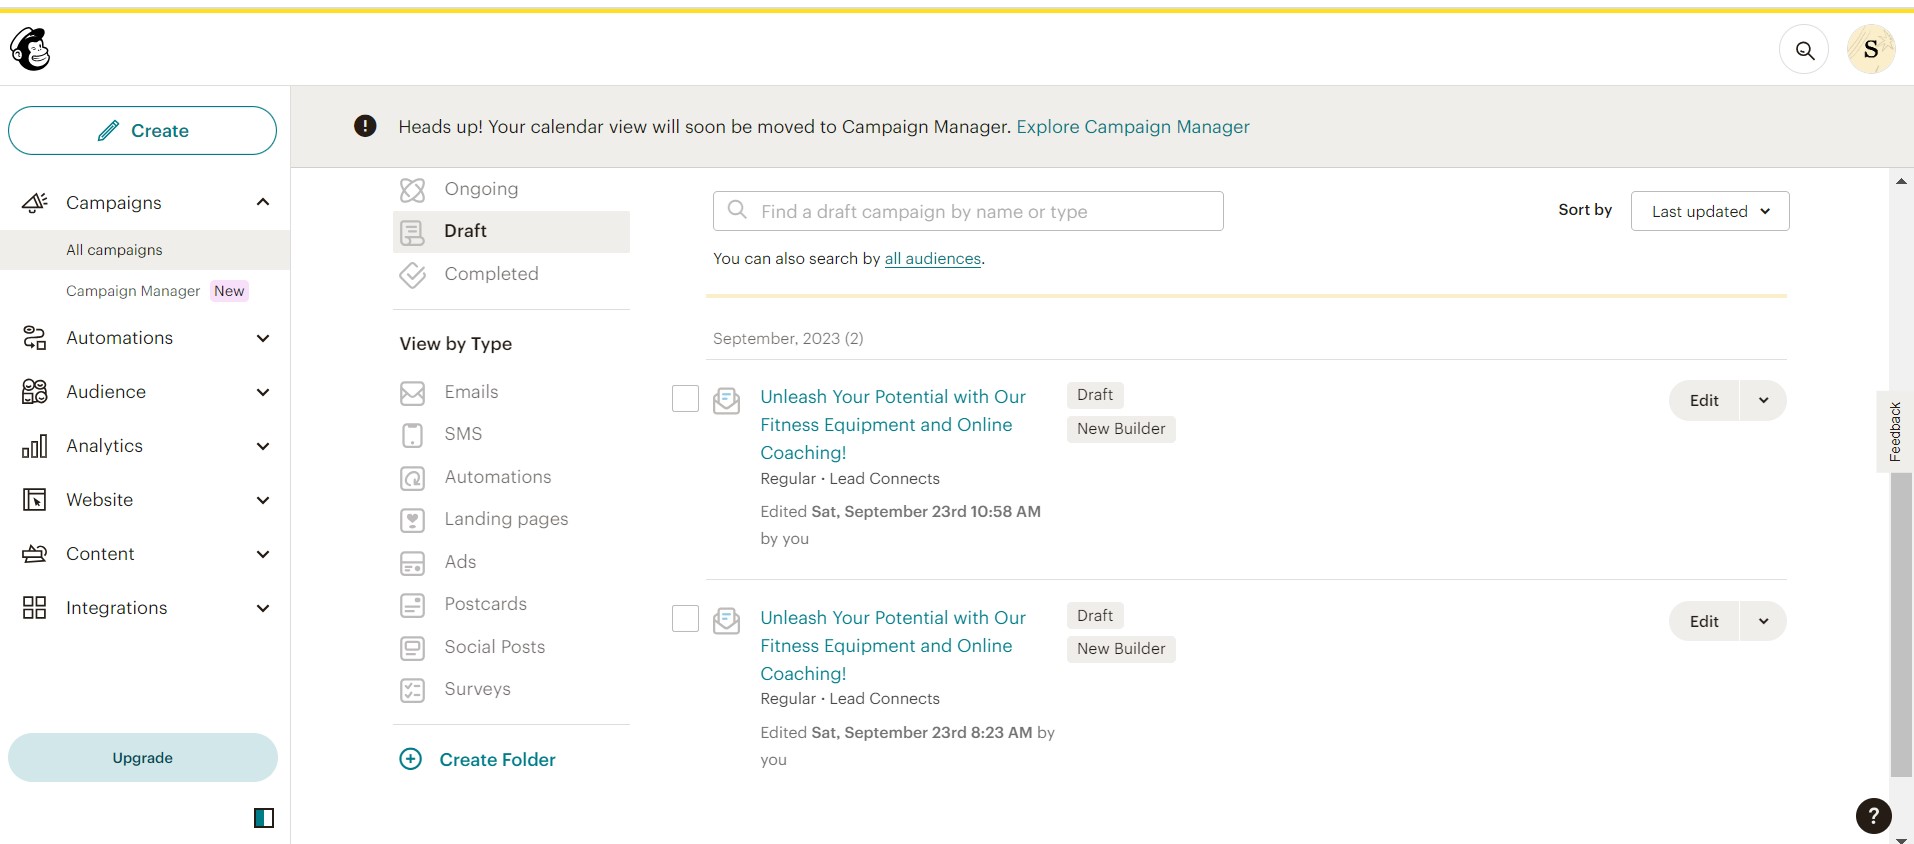Click the draft campaign search field

[x=967, y=211]
